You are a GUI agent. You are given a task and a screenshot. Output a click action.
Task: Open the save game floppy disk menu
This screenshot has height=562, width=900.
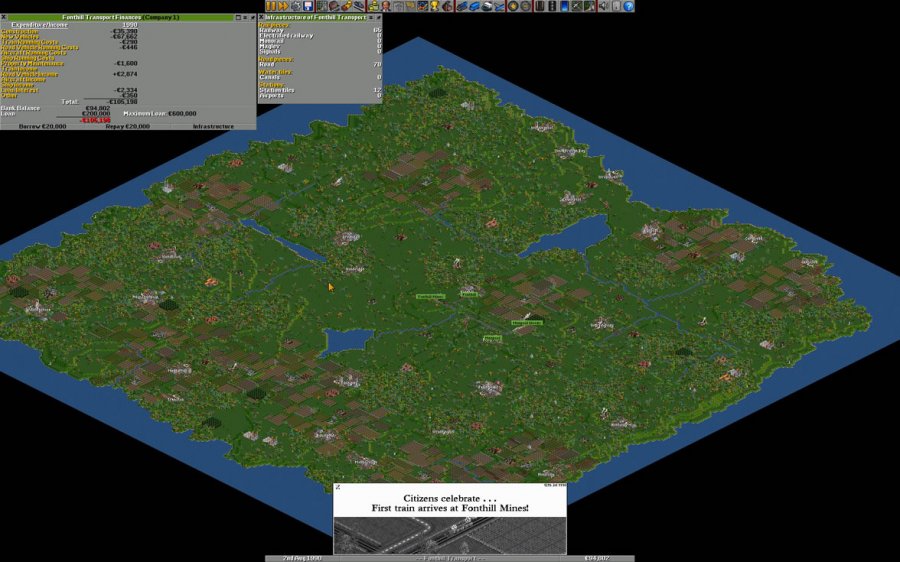(308, 6)
